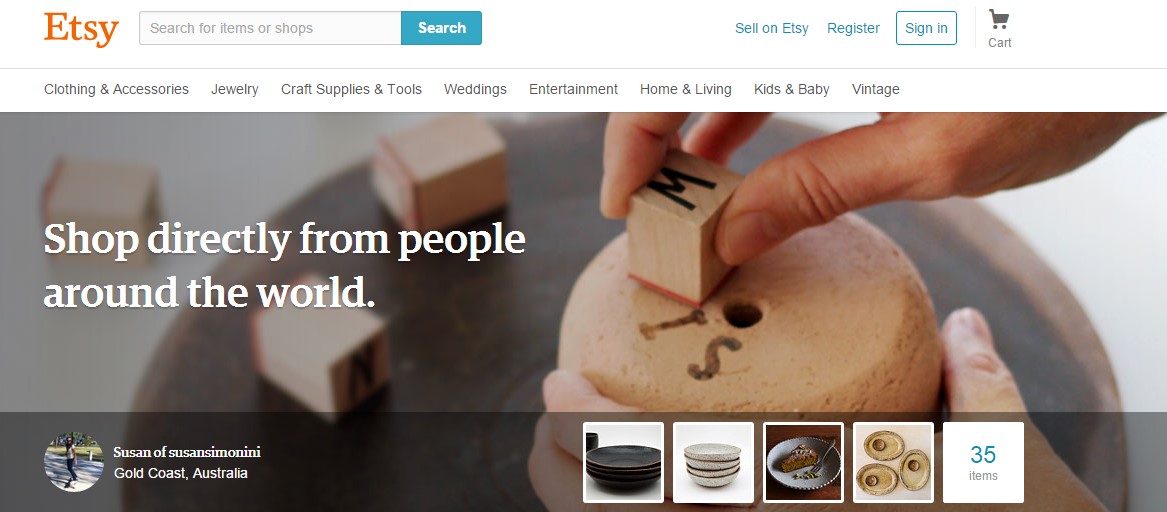Open Clothing & Accessories category
The height and width of the screenshot is (512, 1167).
coord(116,89)
